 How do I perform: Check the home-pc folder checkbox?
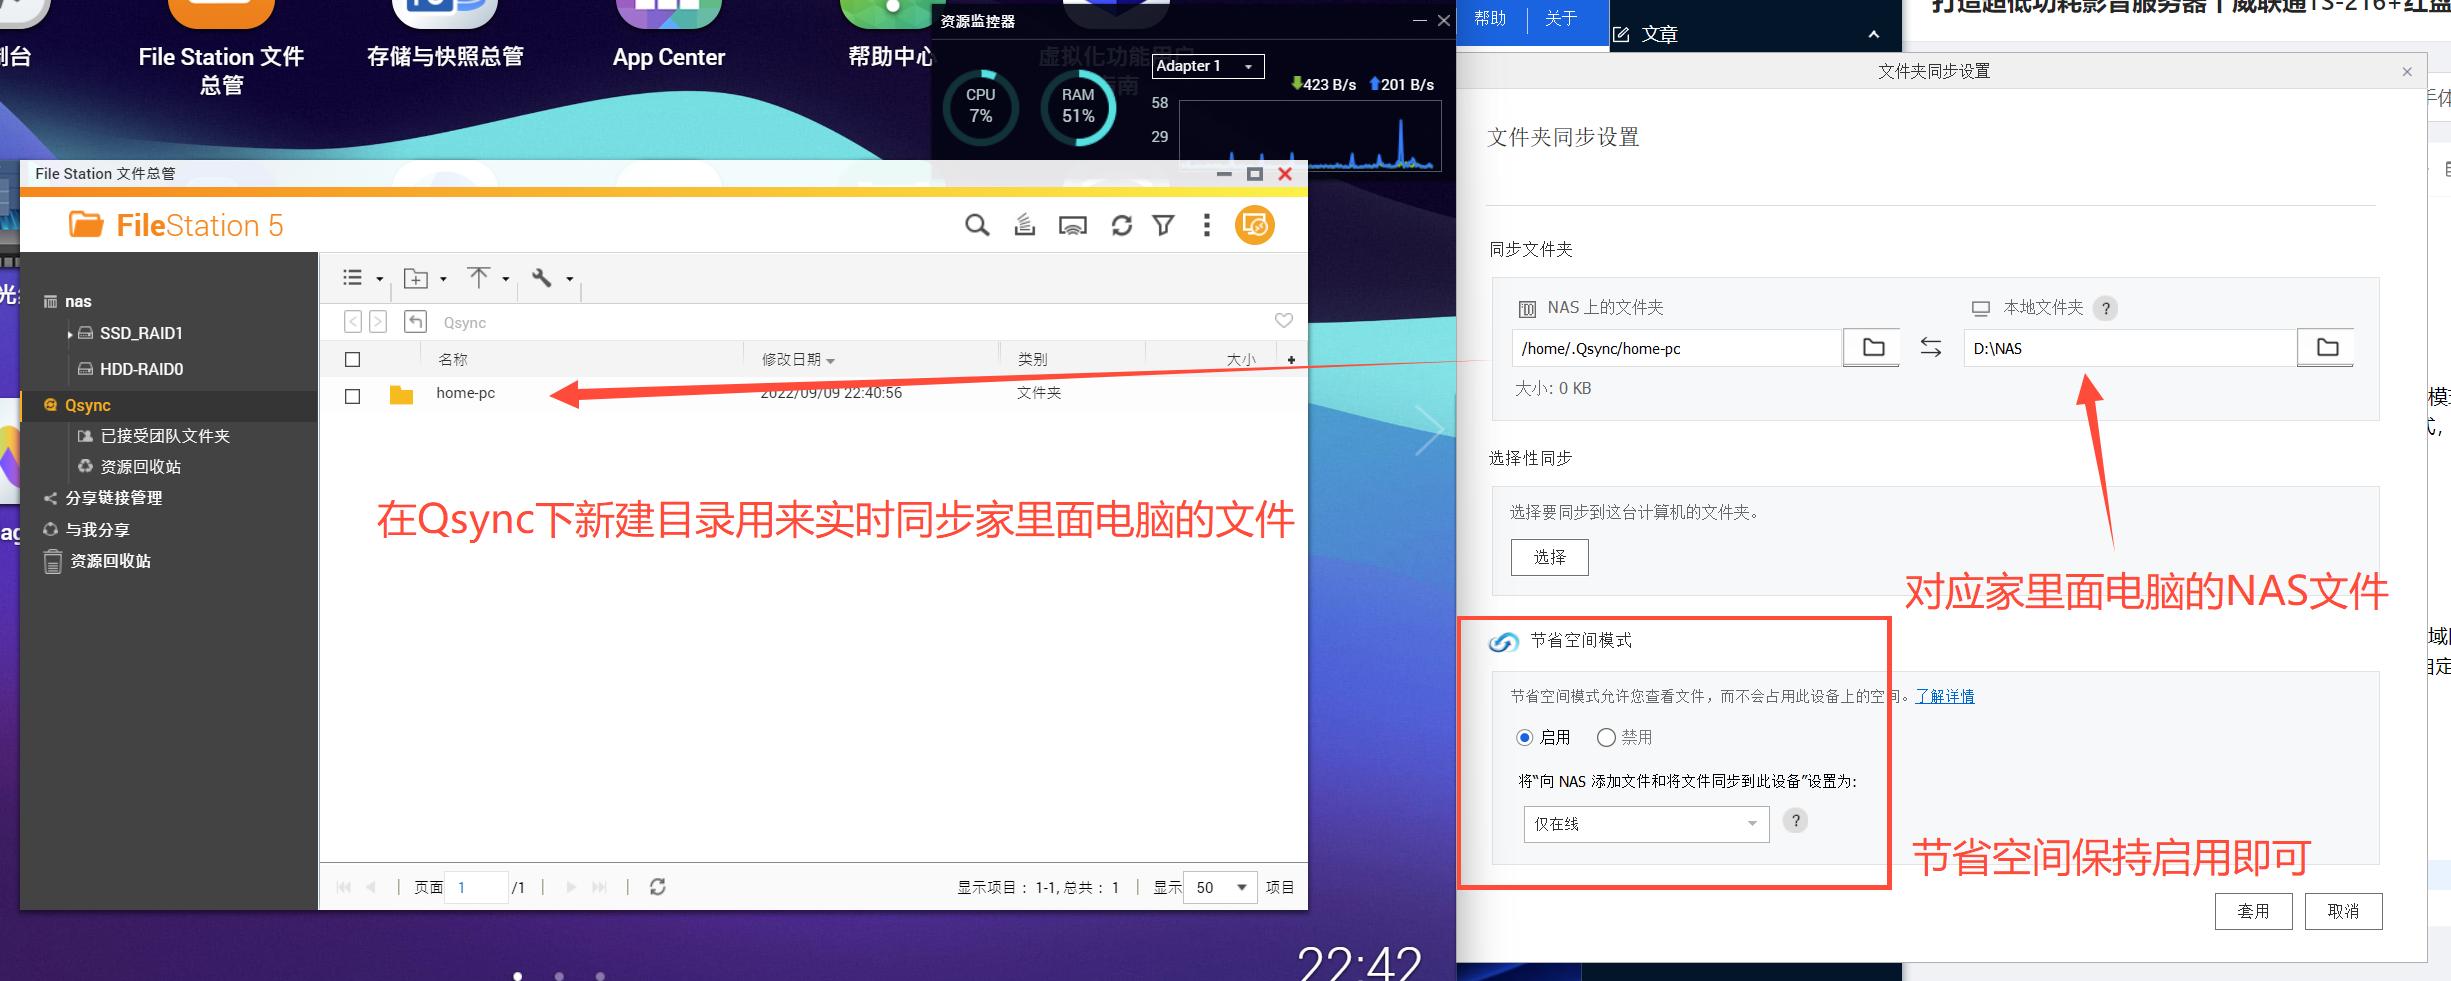pyautogui.click(x=352, y=396)
